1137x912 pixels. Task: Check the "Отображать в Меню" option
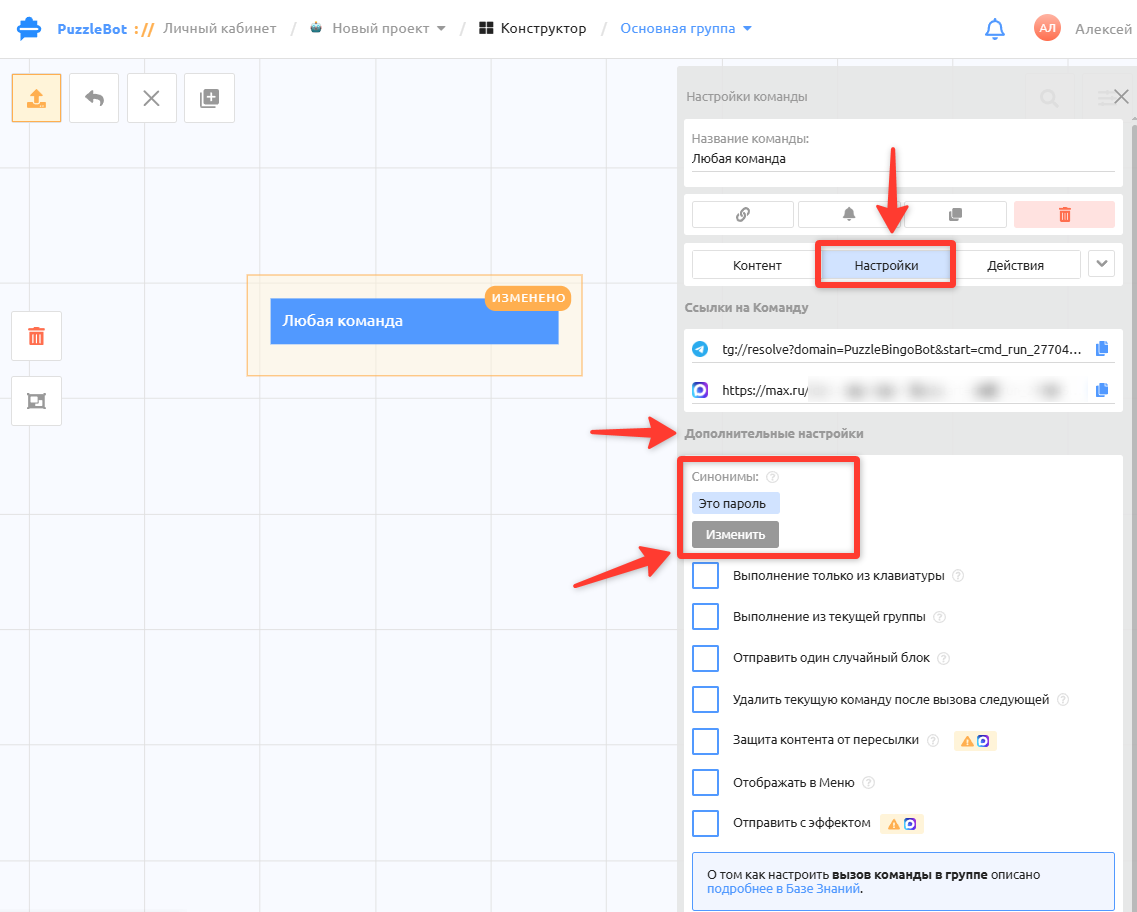pos(705,783)
